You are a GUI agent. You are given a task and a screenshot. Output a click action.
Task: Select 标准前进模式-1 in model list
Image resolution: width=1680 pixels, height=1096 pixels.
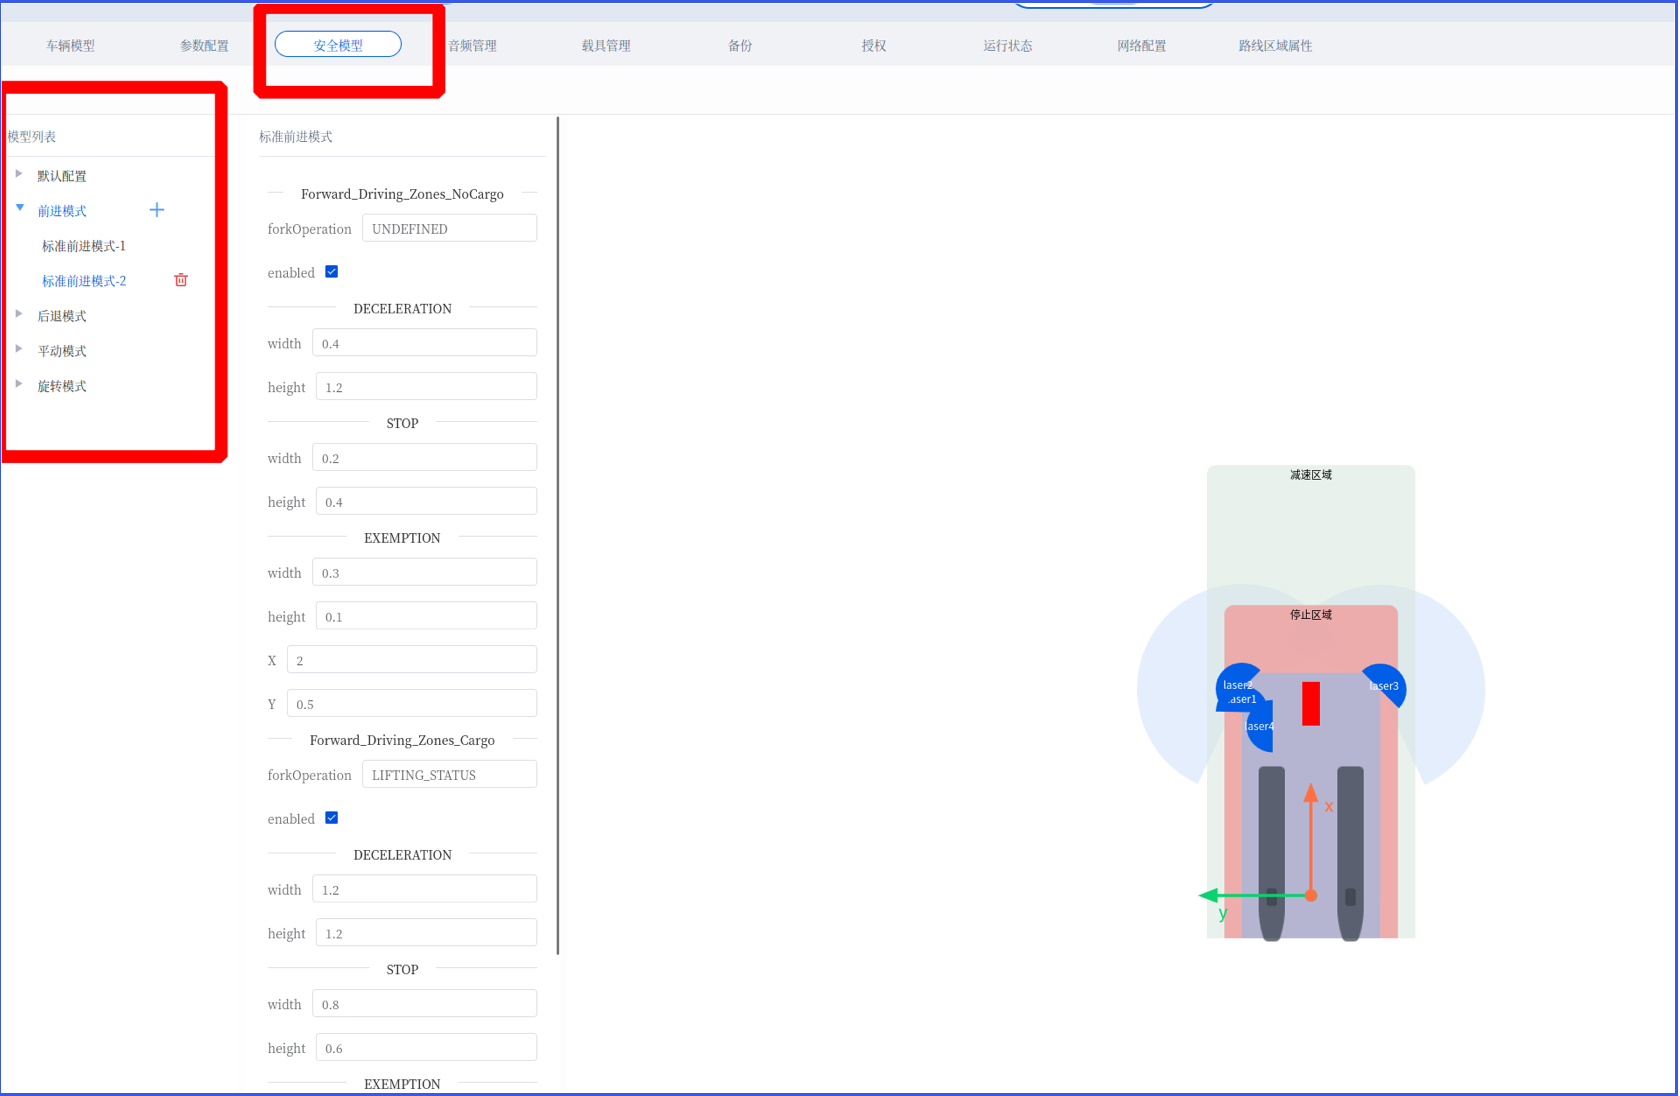point(84,246)
